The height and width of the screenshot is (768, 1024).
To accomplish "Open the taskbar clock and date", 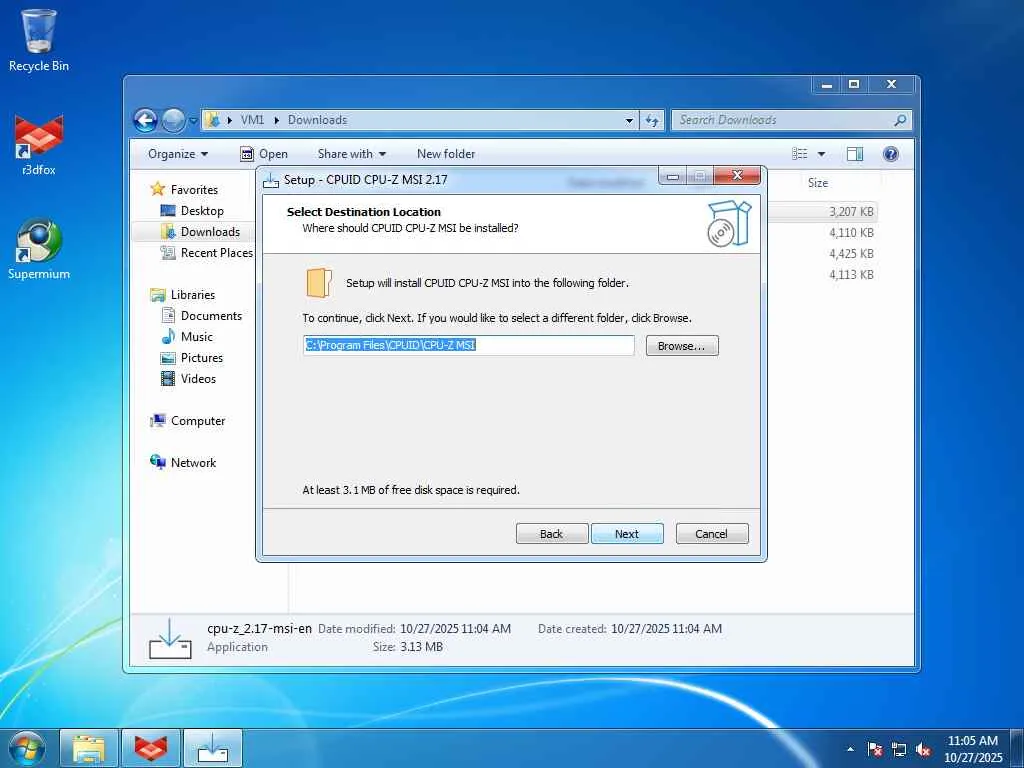I will coord(972,748).
